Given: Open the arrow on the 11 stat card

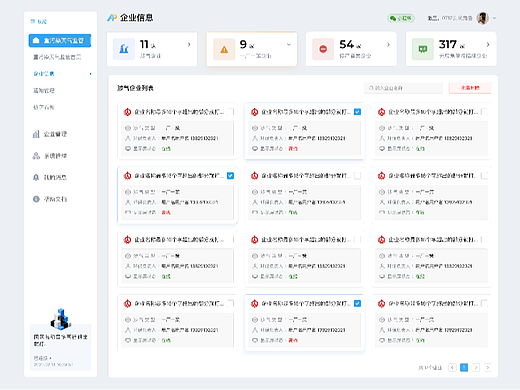Looking at the screenshot, I should 189,44.
